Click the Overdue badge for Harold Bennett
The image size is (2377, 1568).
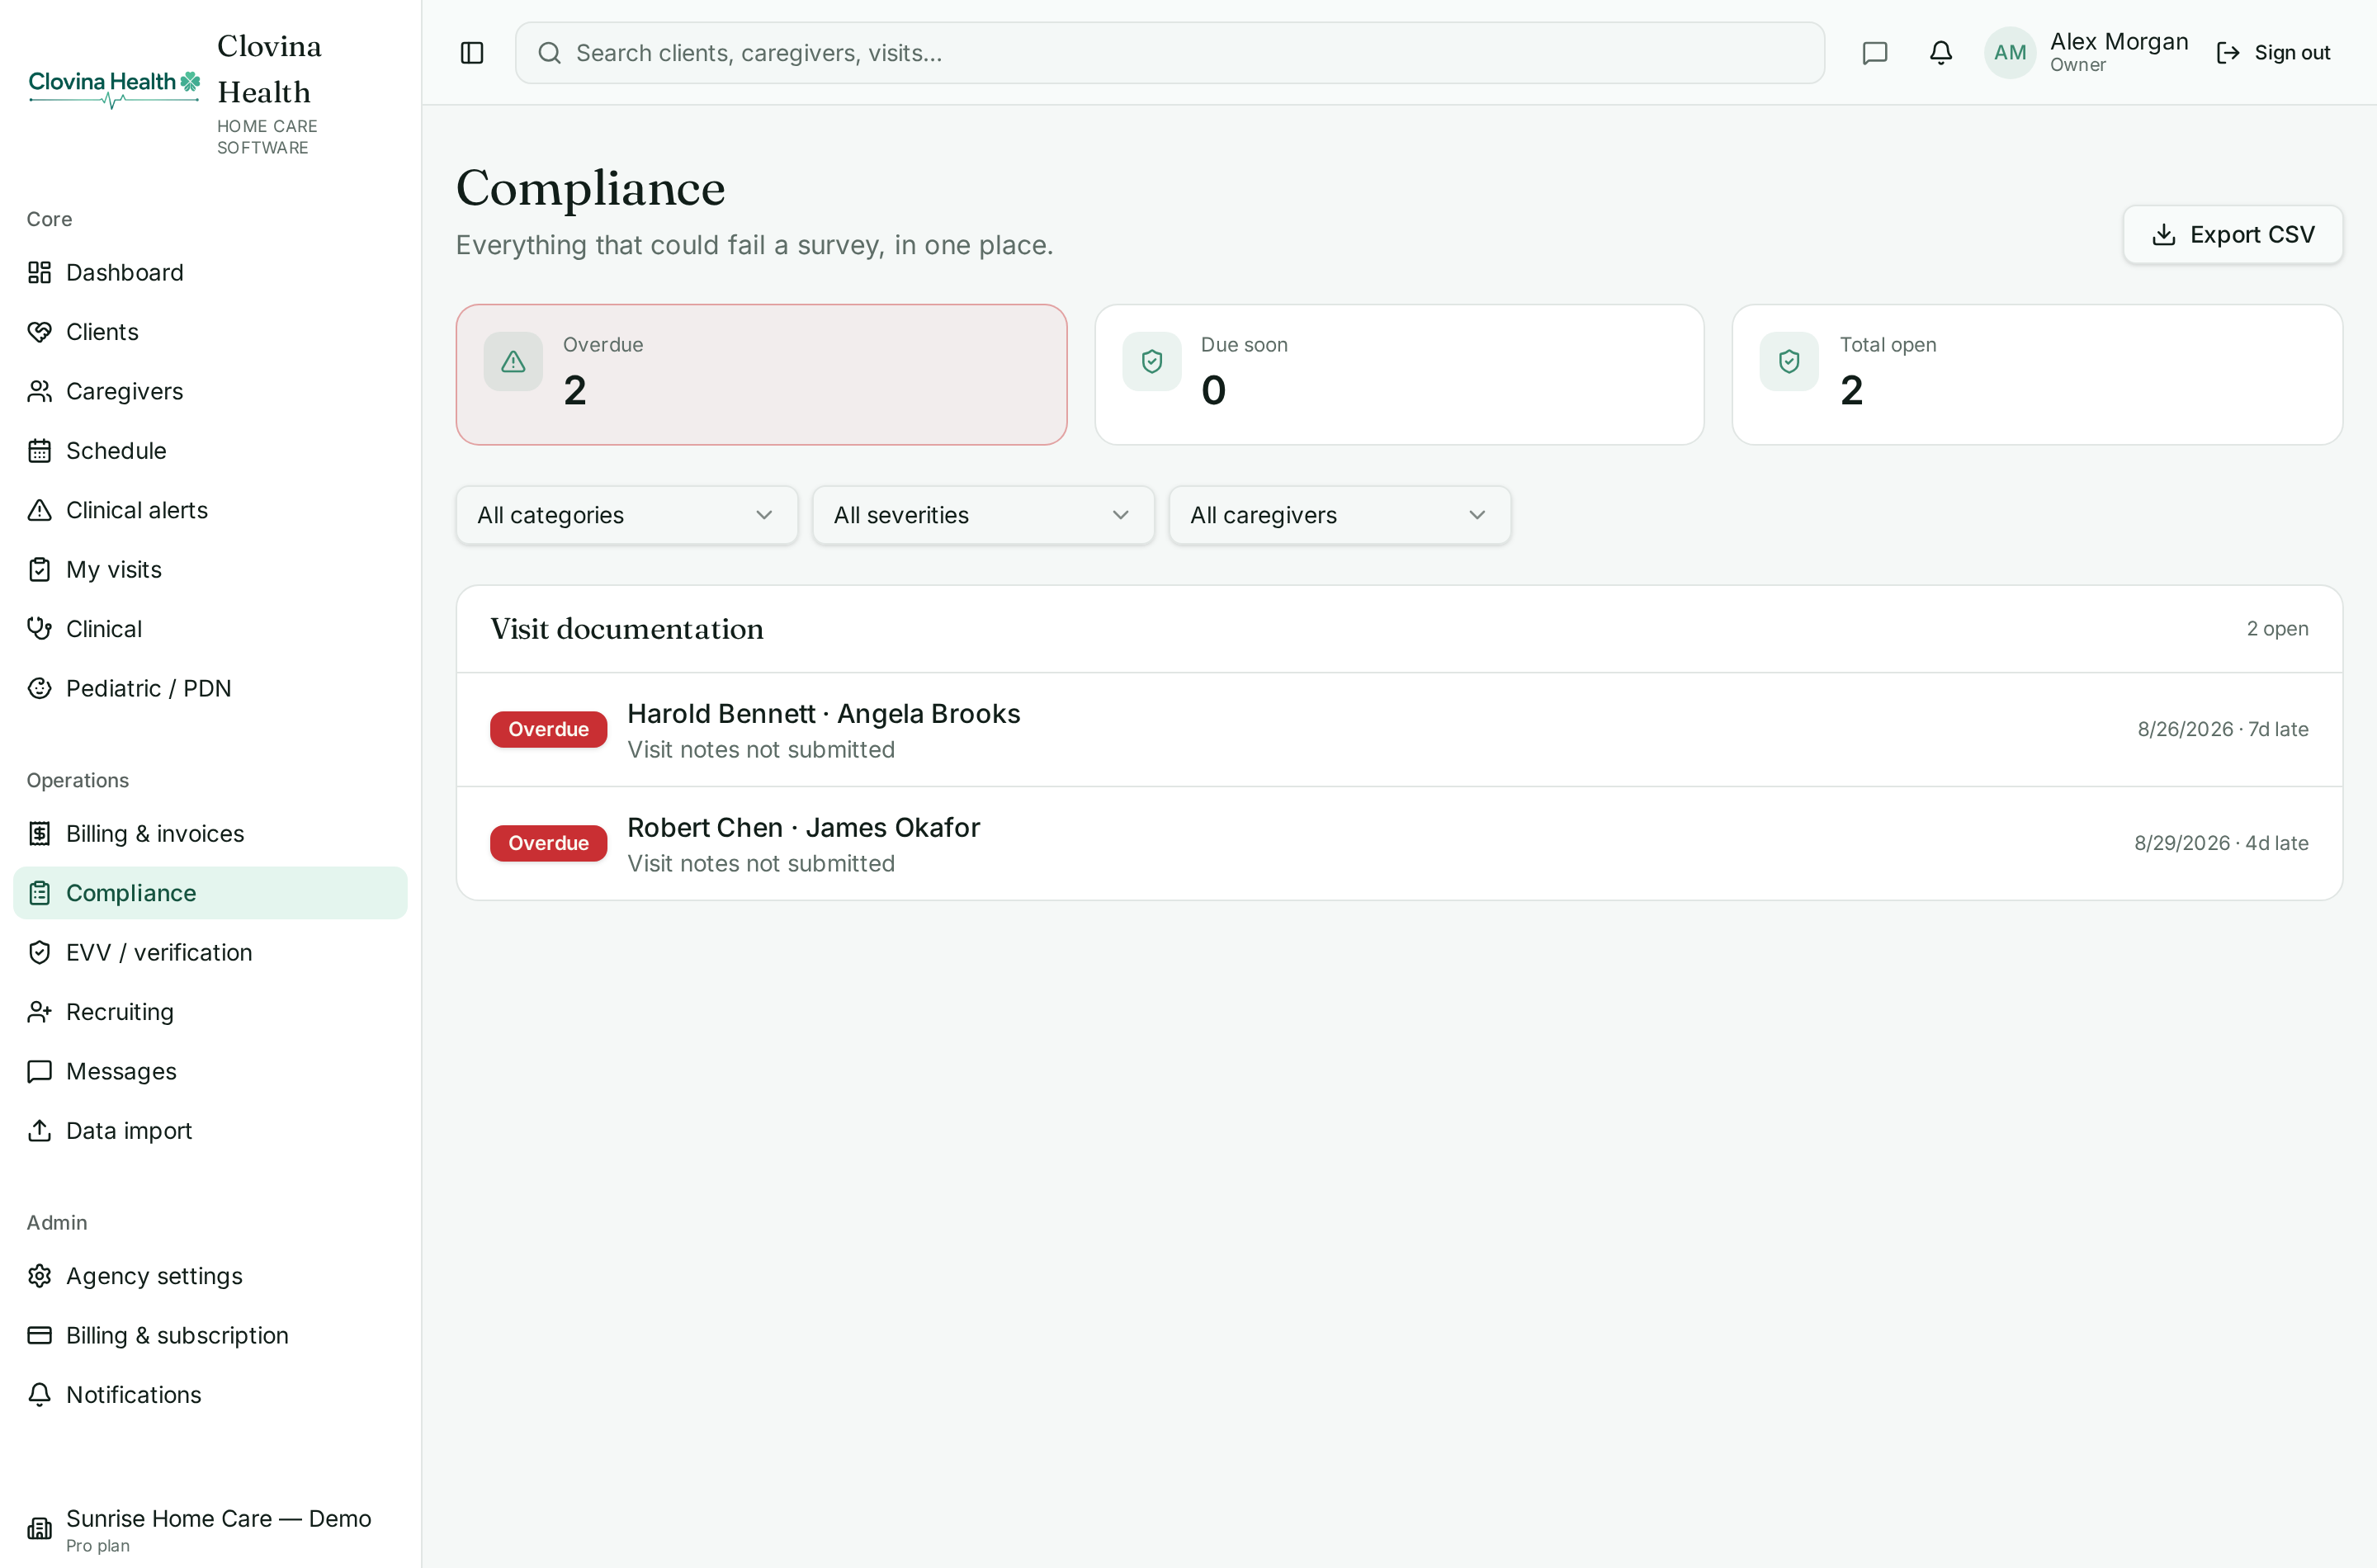pyautogui.click(x=548, y=730)
